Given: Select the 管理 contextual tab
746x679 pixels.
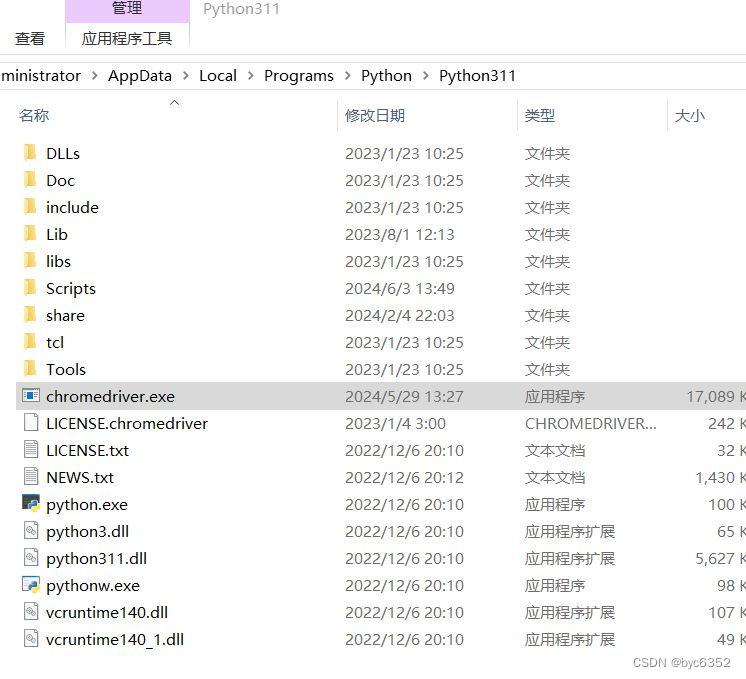Looking at the screenshot, I should [x=127, y=8].
